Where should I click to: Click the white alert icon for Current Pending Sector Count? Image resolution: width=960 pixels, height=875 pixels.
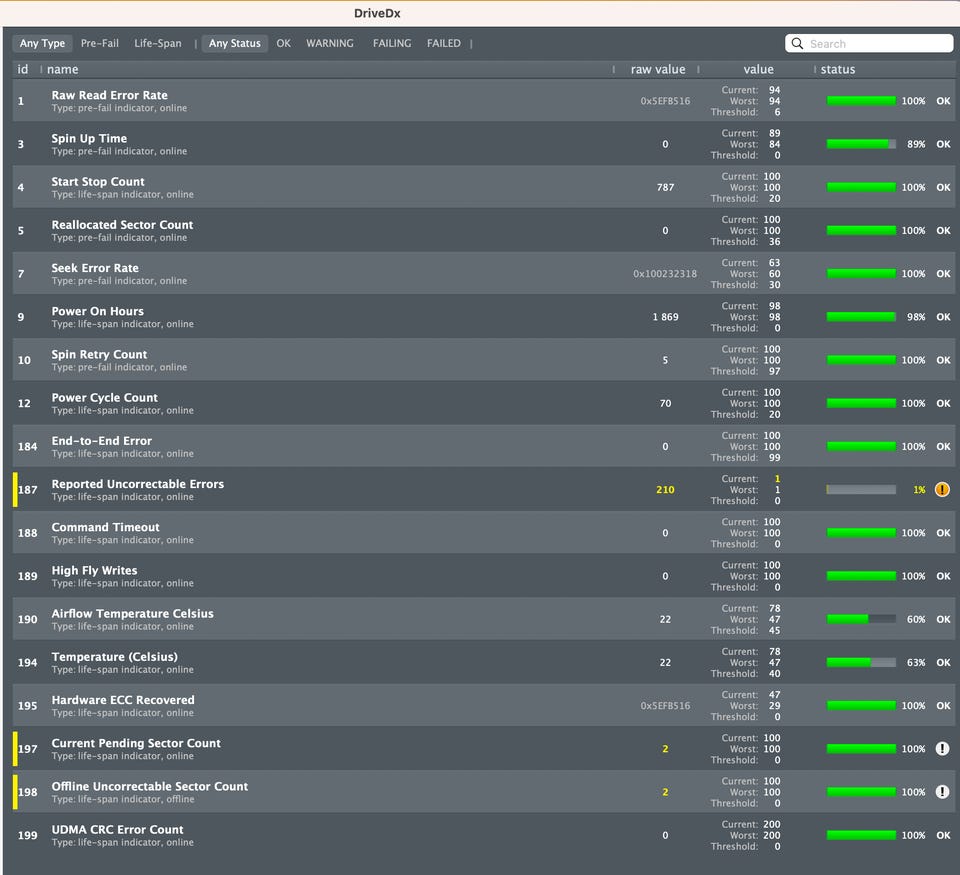[x=942, y=748]
